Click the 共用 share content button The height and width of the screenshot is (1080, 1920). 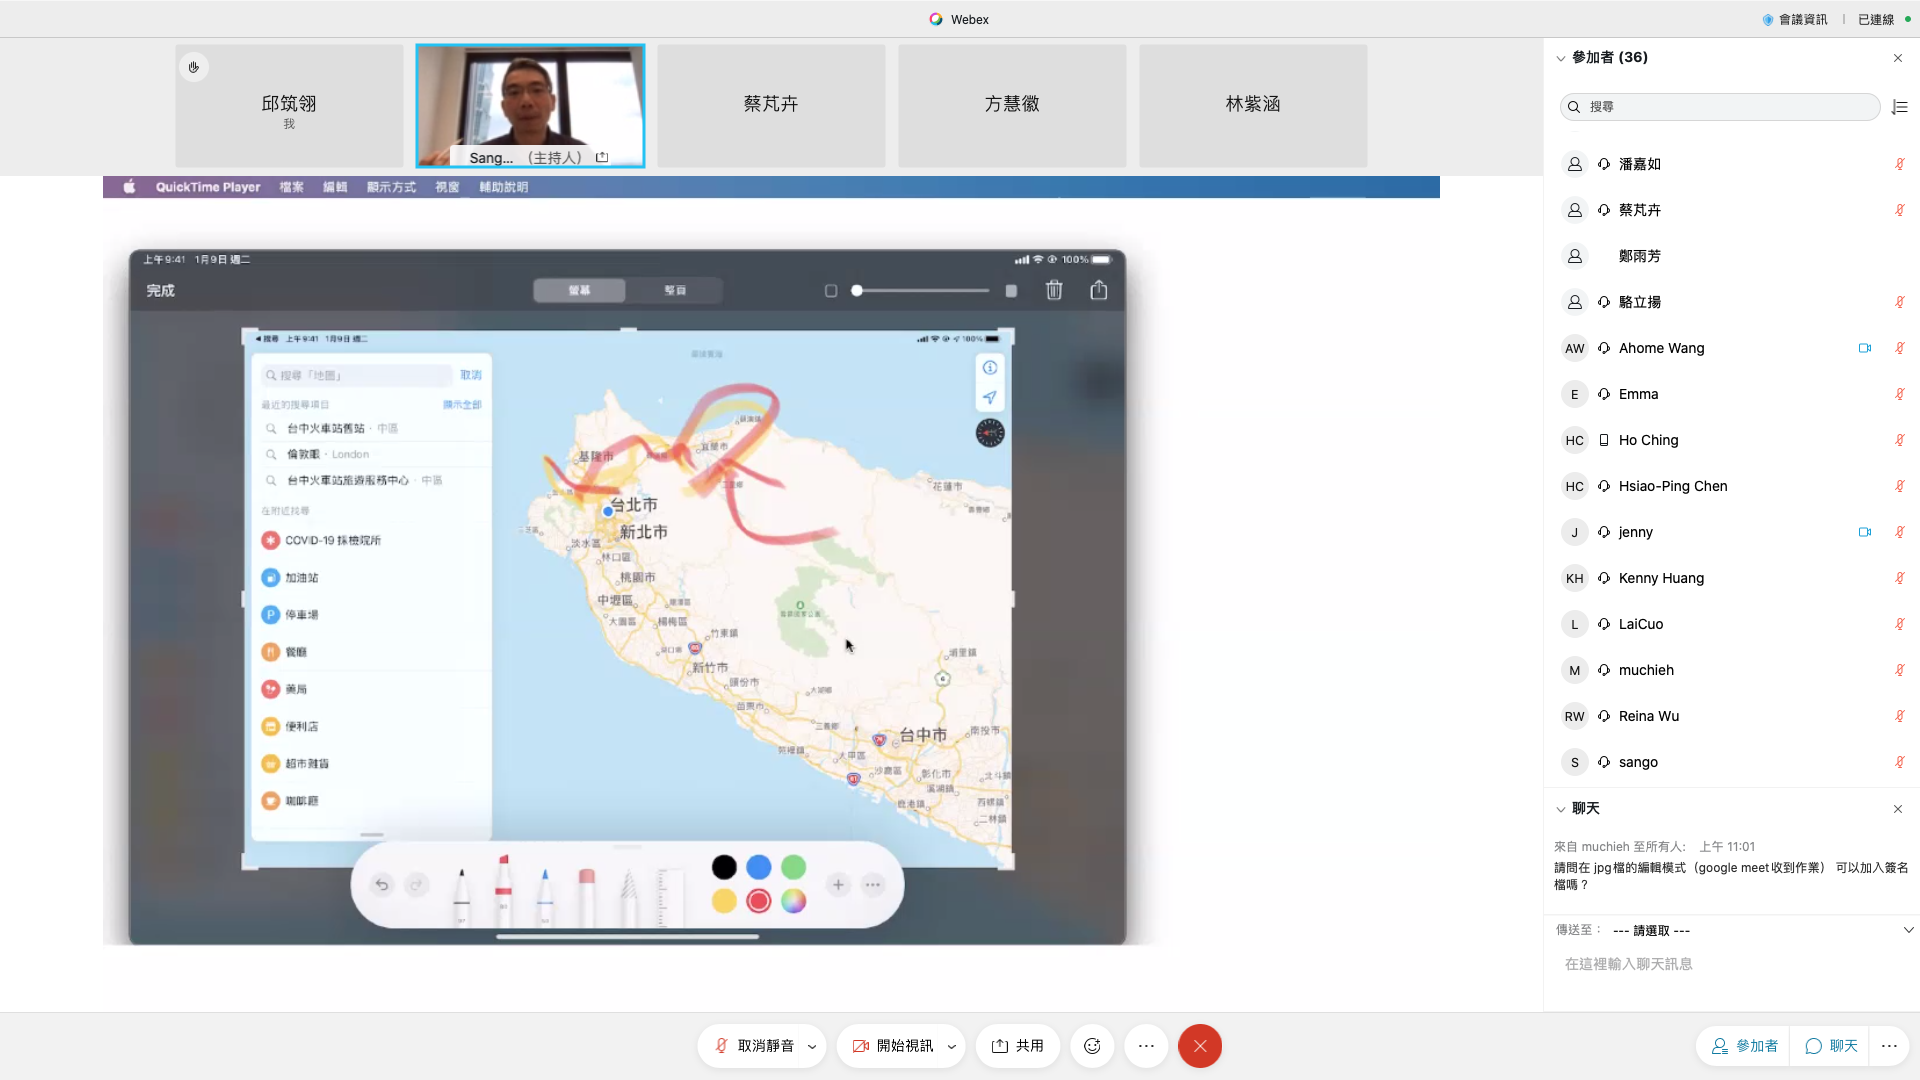(x=1017, y=1046)
